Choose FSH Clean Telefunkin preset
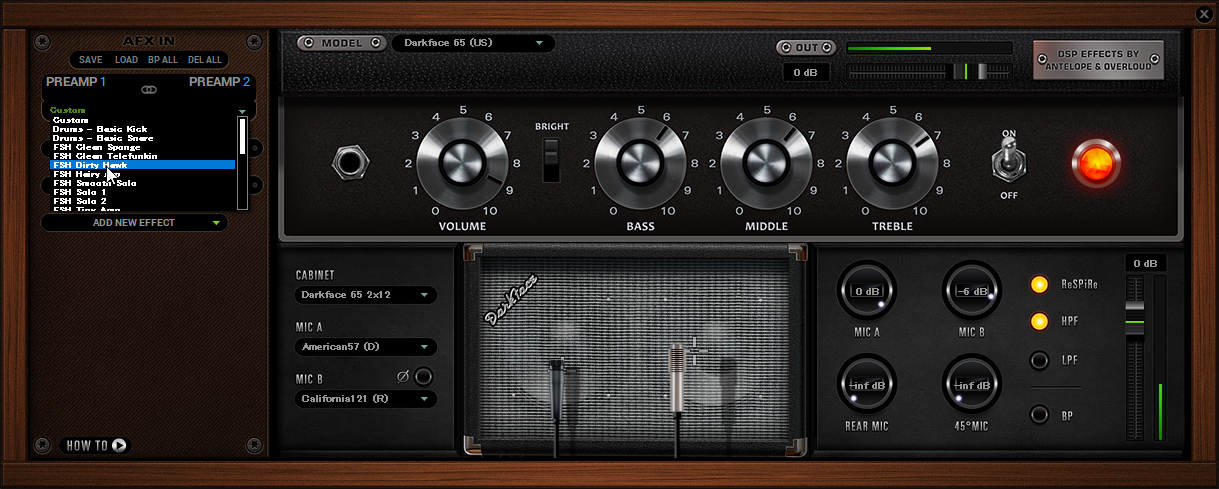Screen dimensions: 1219x489 pyautogui.click(x=144, y=156)
